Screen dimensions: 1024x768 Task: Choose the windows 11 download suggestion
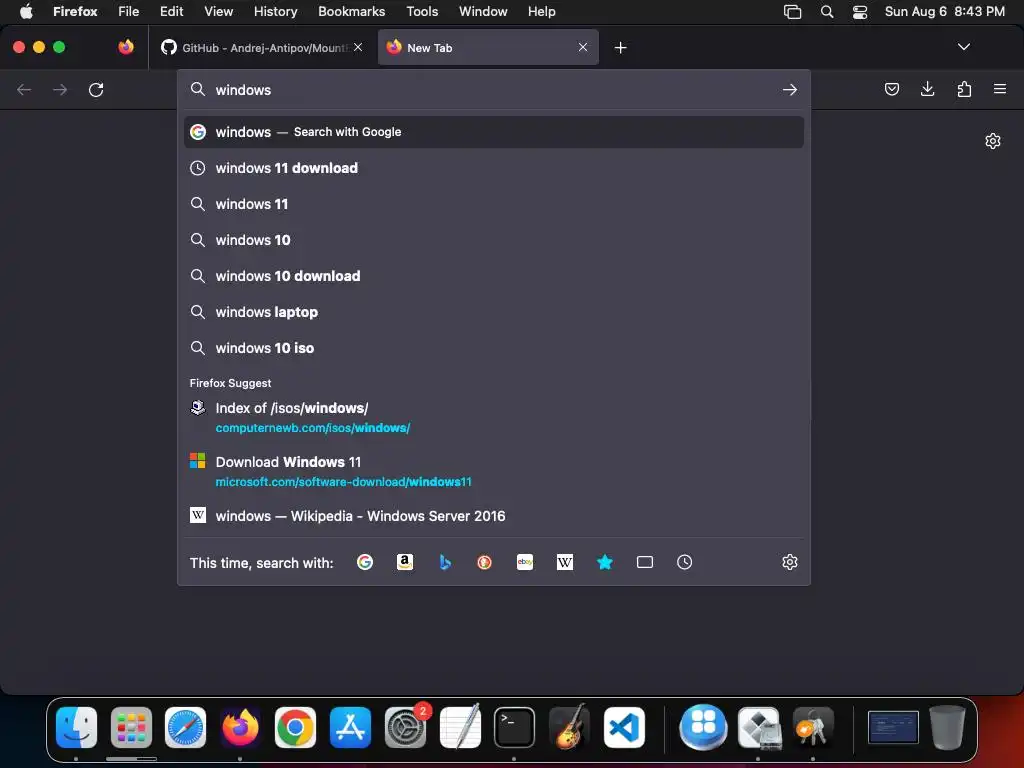click(x=494, y=168)
